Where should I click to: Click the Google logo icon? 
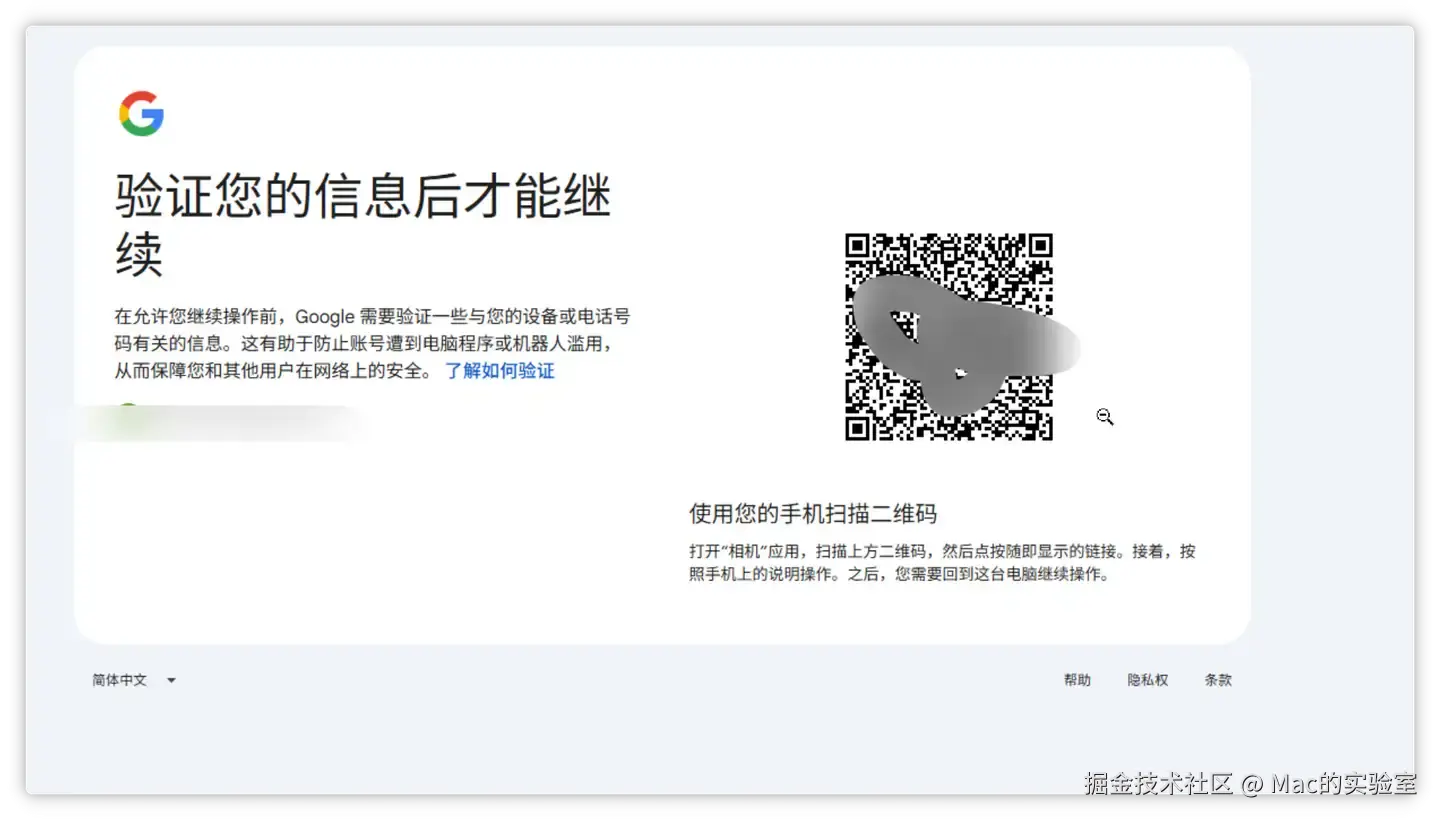pos(141,113)
